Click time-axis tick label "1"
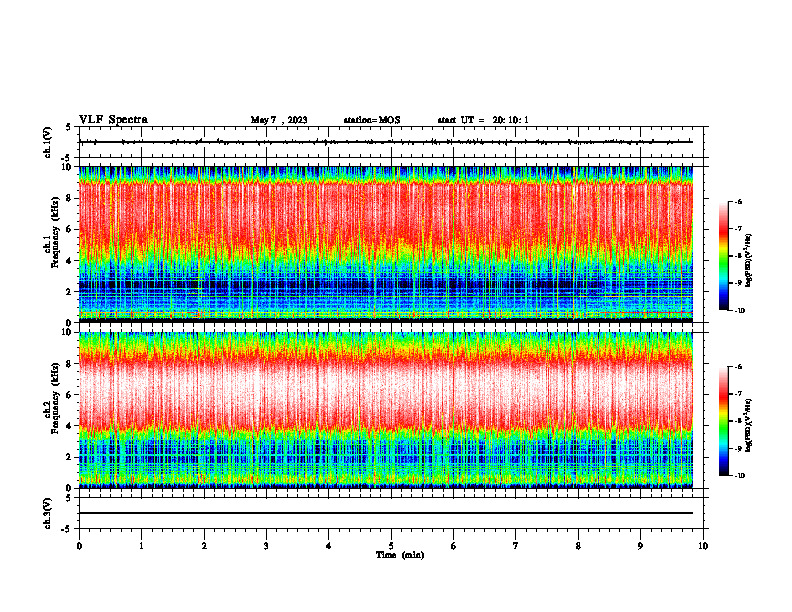Image resolution: width=792 pixels, height=612 pixels. coord(141,546)
